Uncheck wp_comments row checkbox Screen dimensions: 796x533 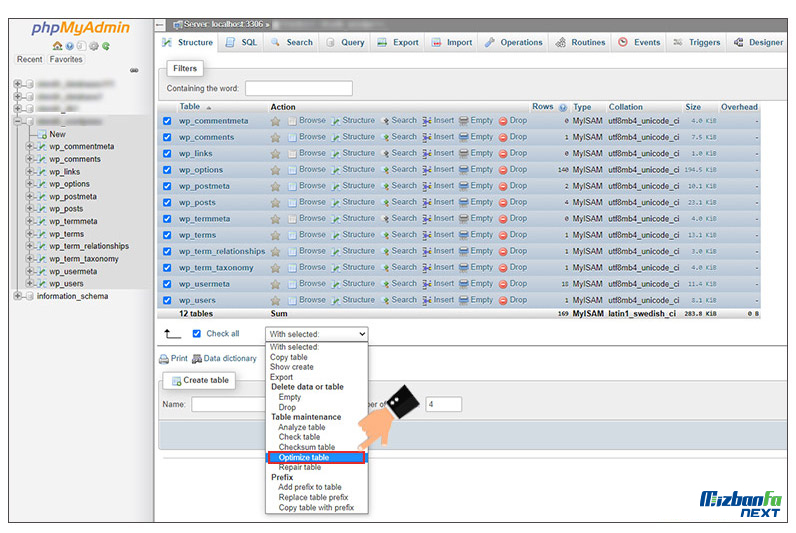[167, 138]
